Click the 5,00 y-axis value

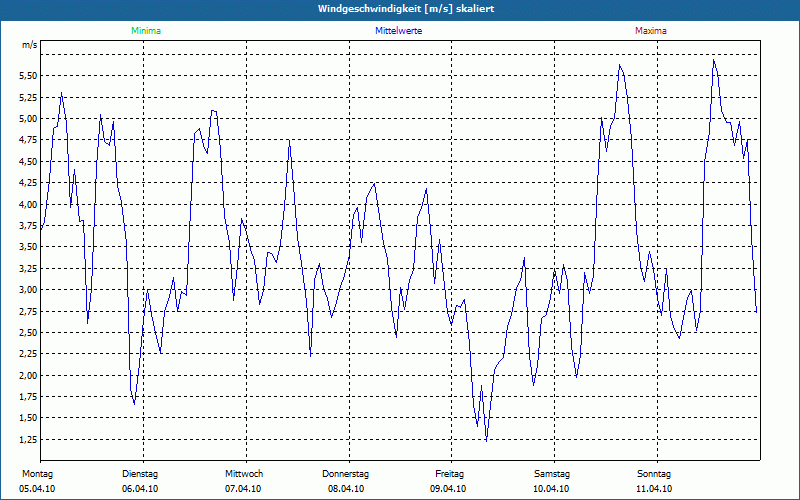coord(29,118)
